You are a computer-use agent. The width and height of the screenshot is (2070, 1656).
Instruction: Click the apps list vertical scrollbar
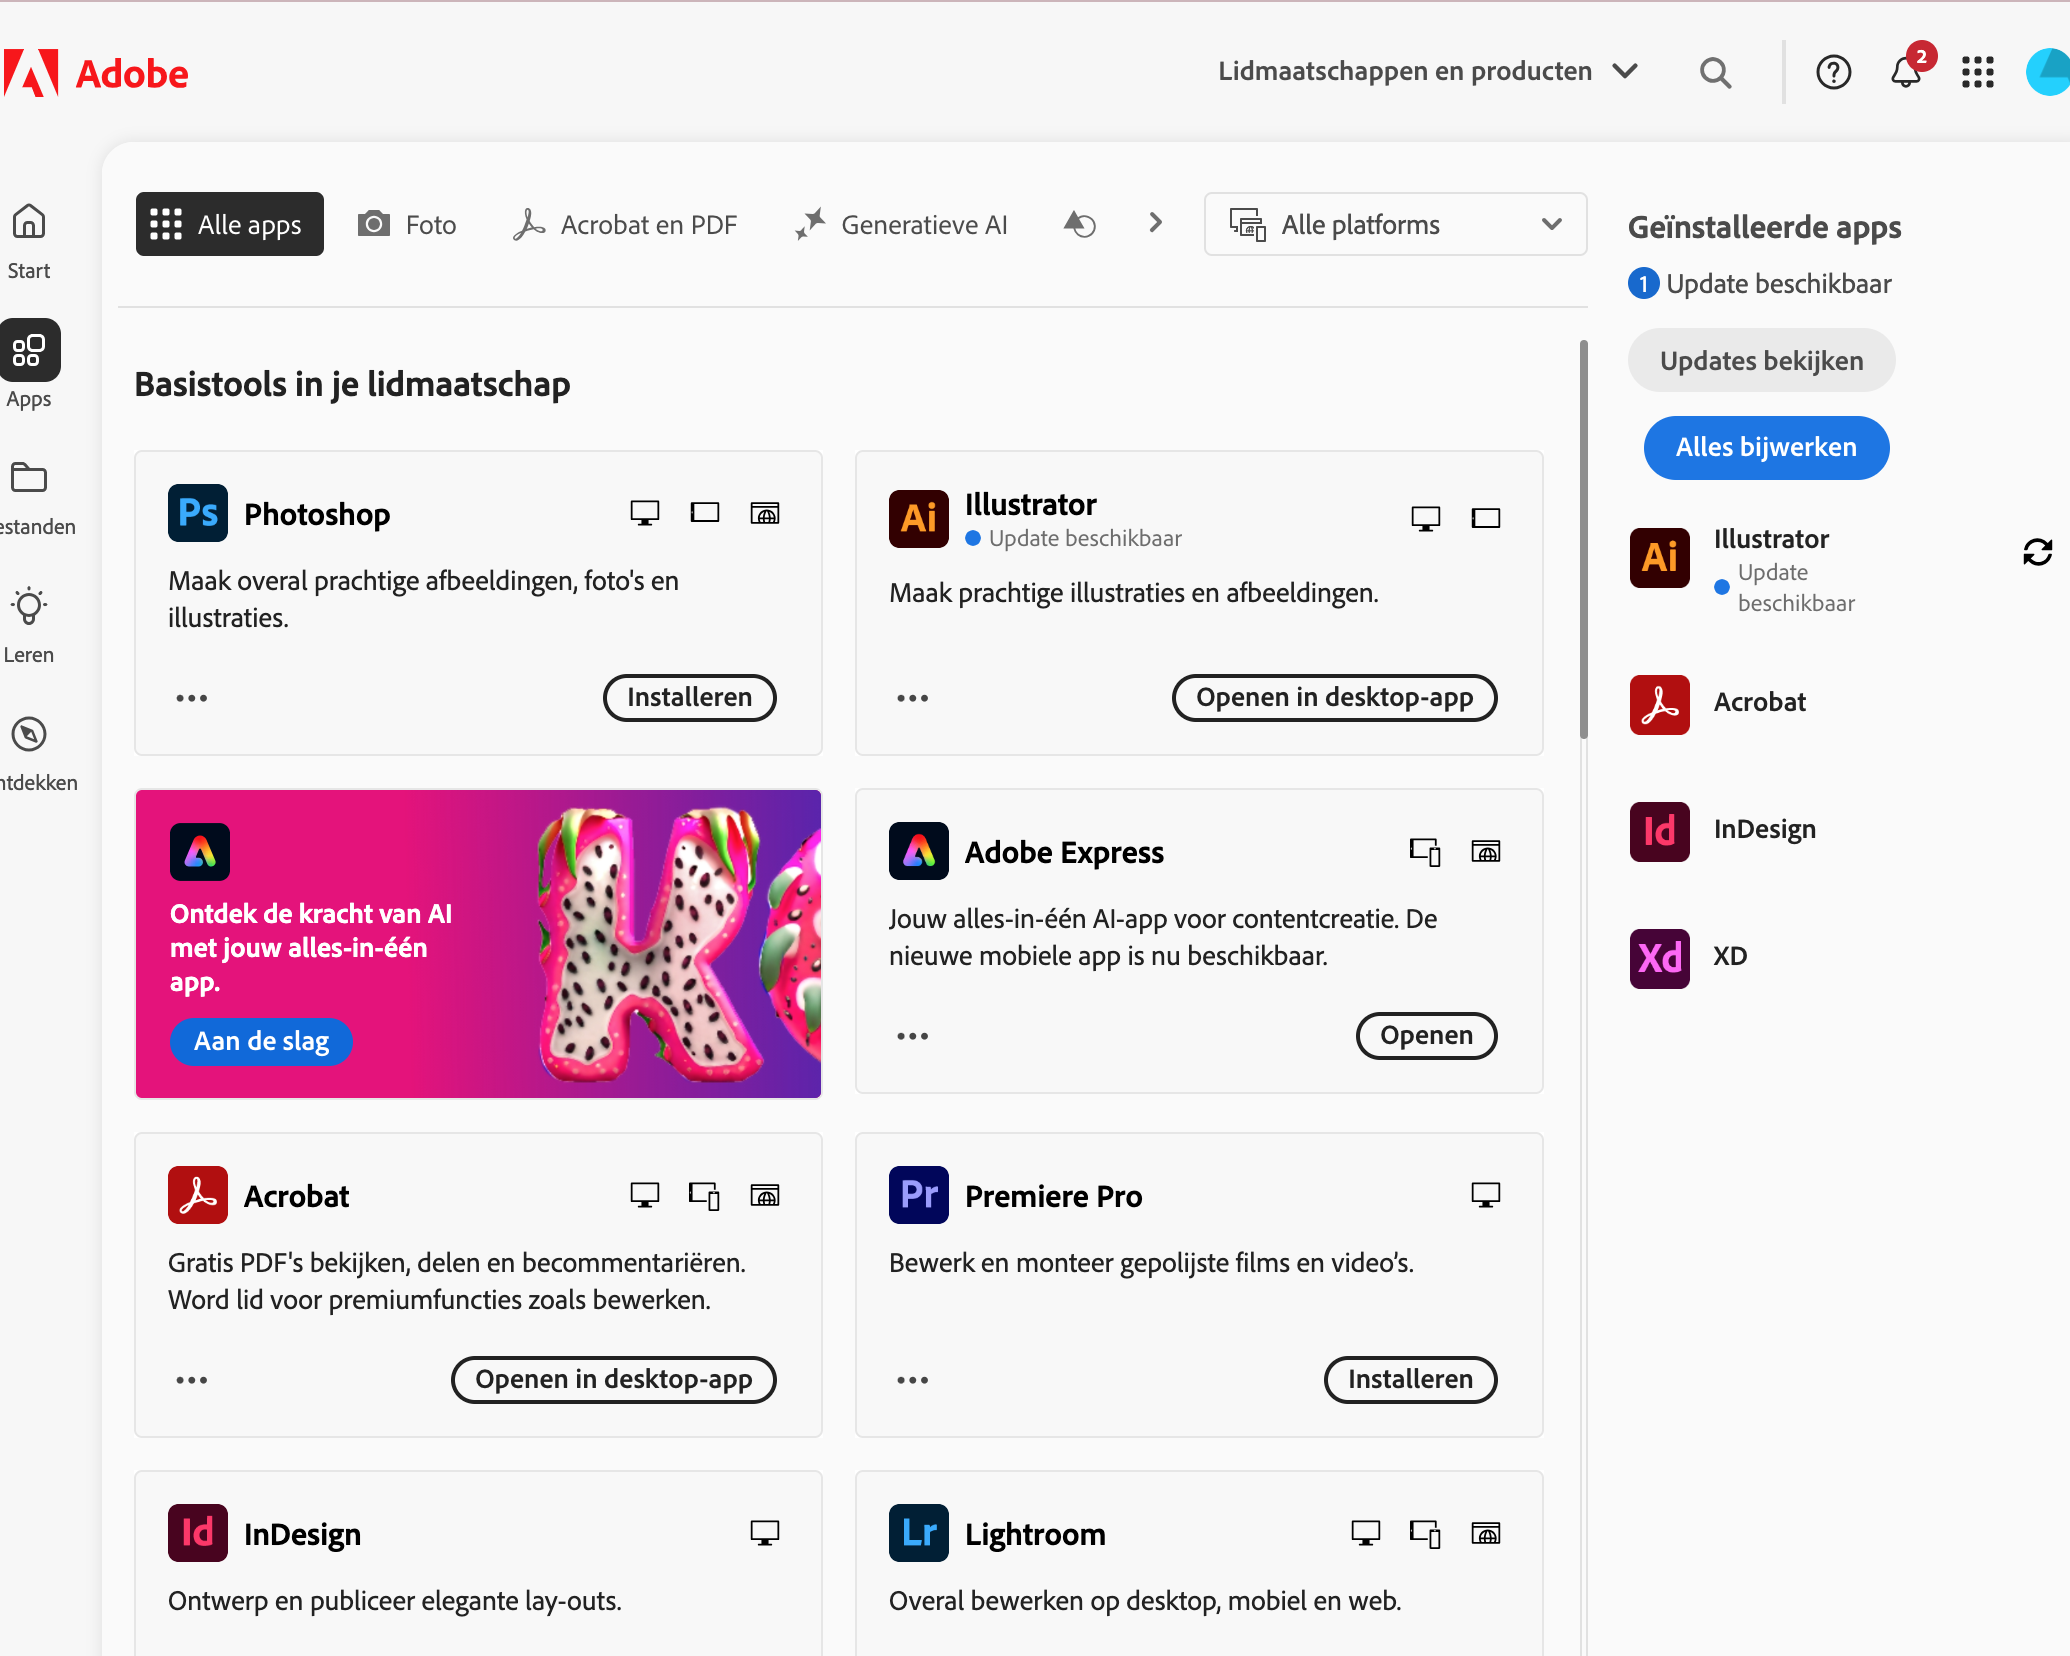[1583, 540]
